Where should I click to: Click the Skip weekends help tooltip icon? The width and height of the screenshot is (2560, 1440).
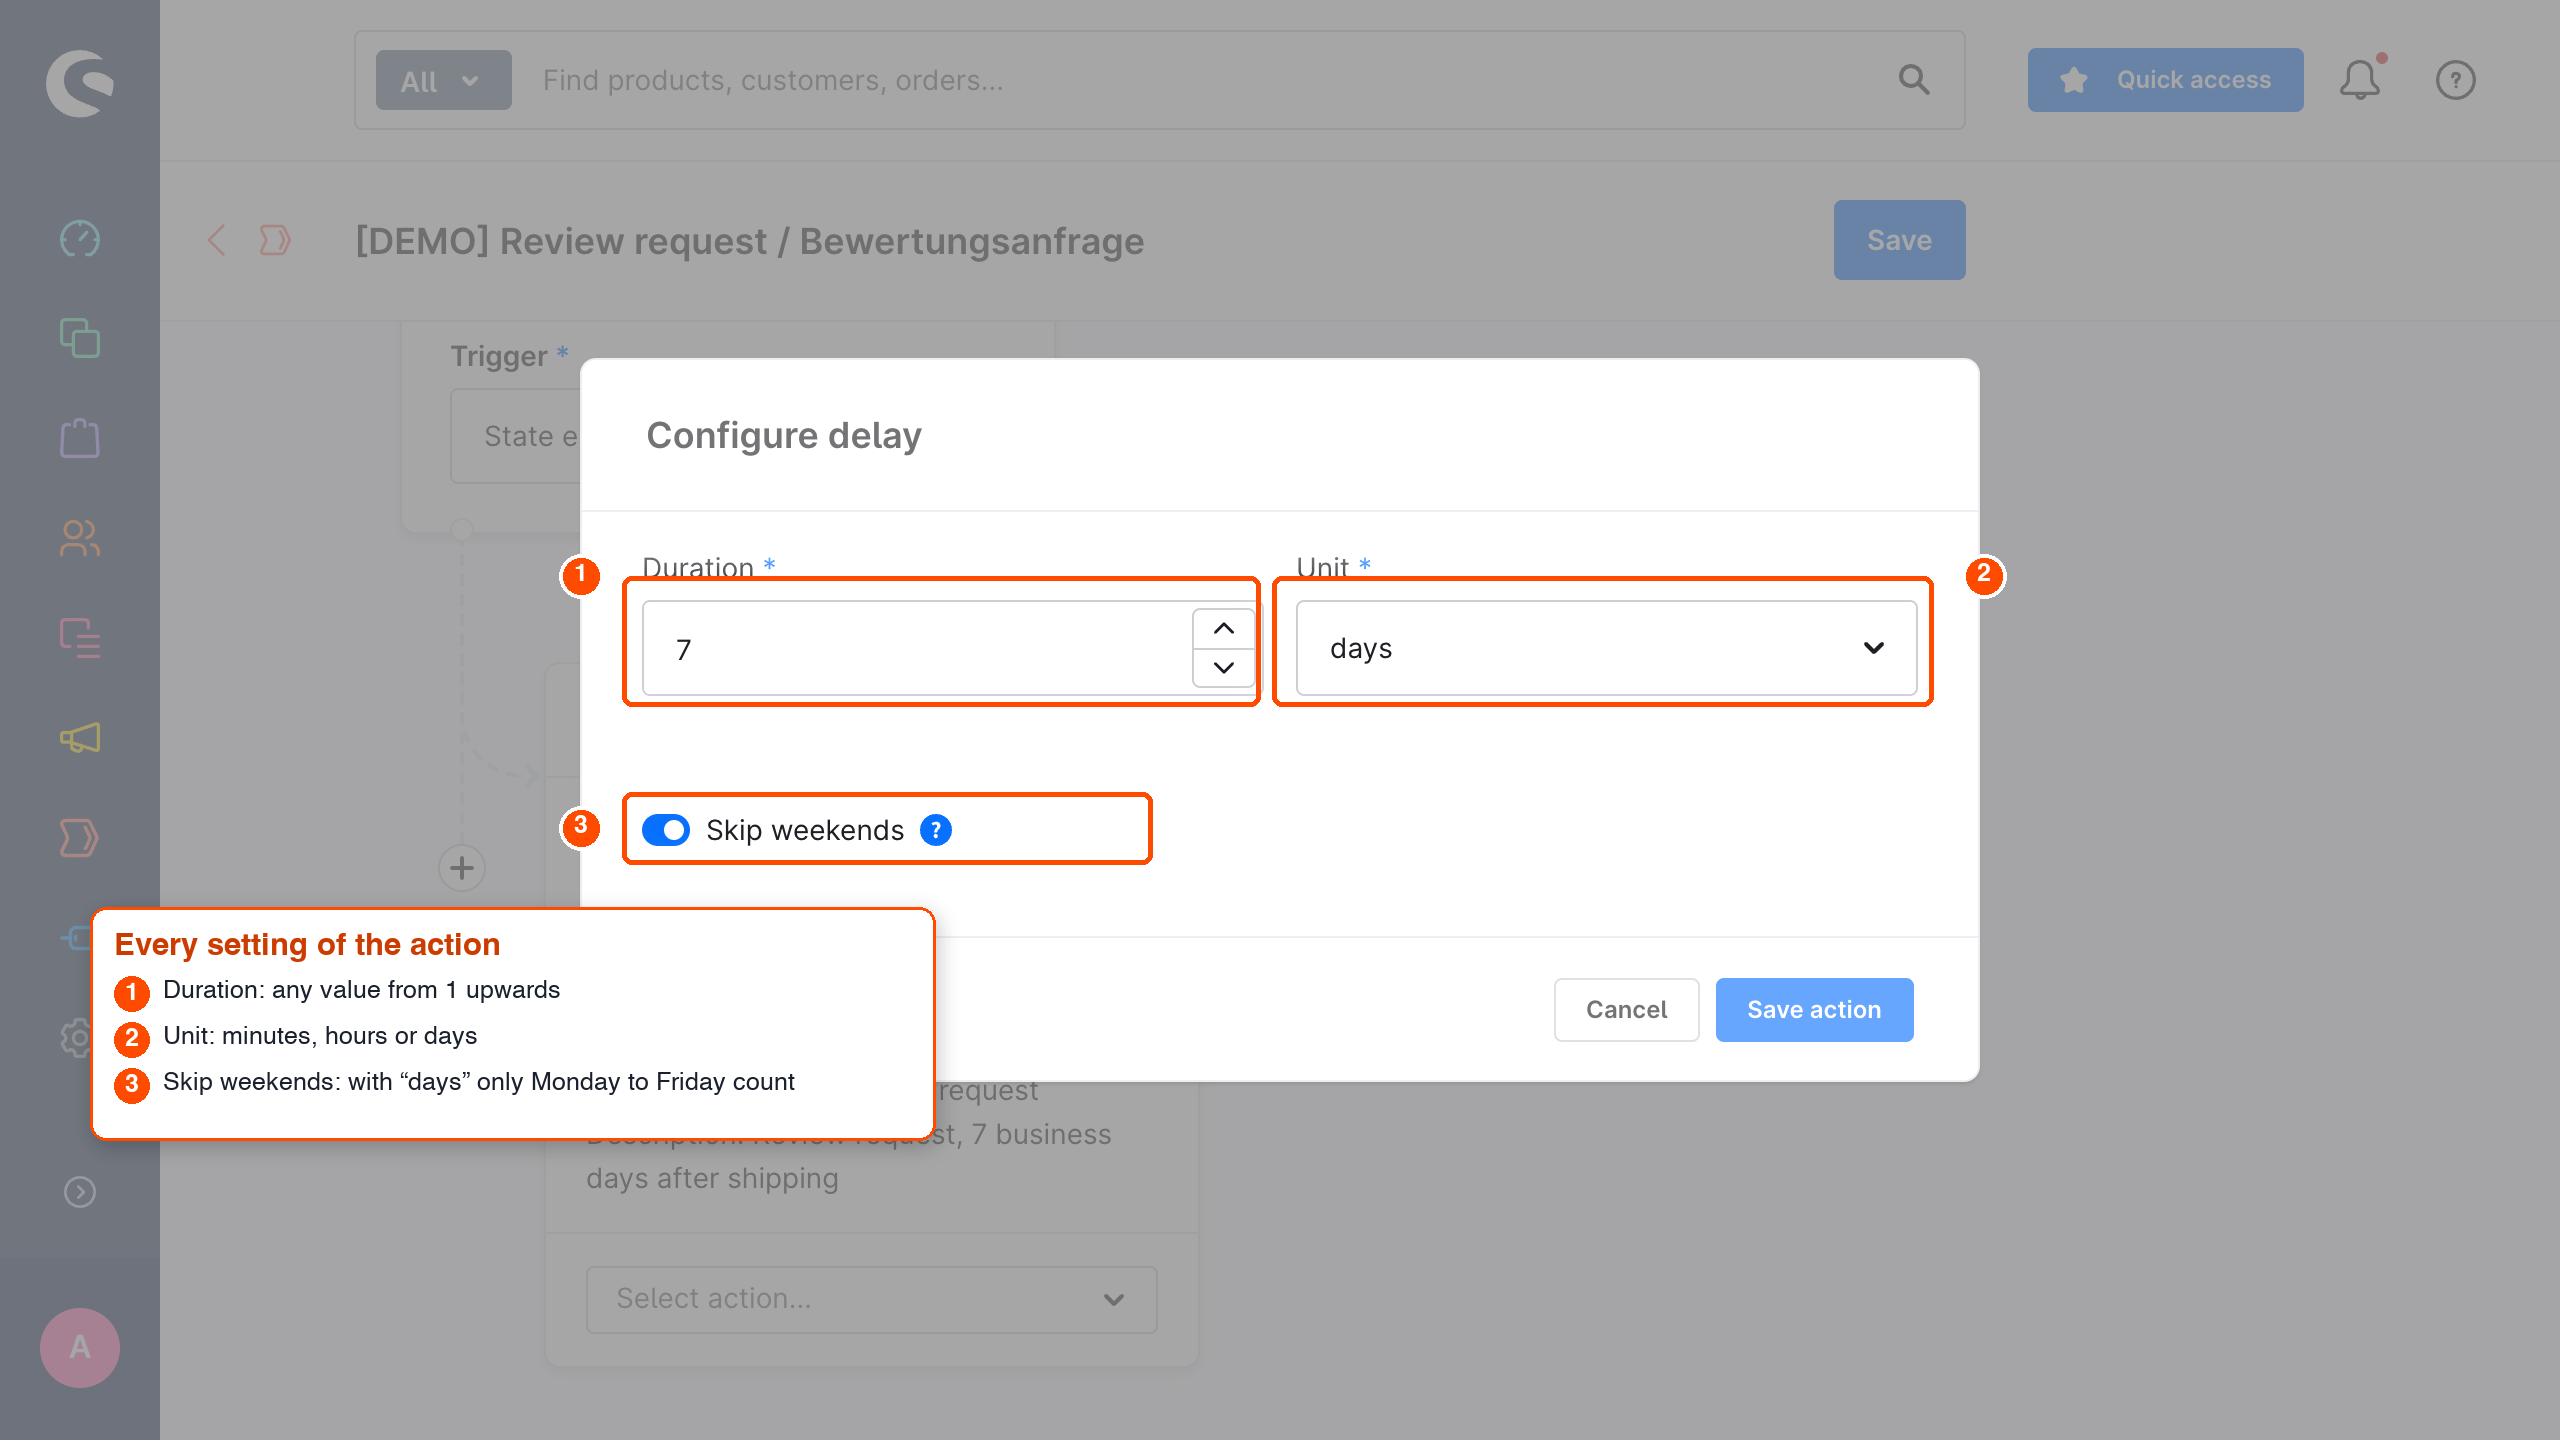936,830
